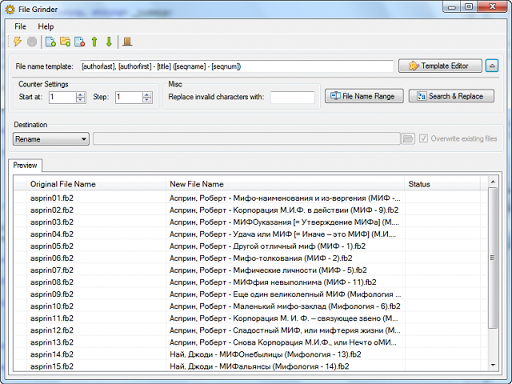Viewport: 512px width, 384px height.
Task: Click the brown book toolbar icon
Action: click(x=127, y=42)
